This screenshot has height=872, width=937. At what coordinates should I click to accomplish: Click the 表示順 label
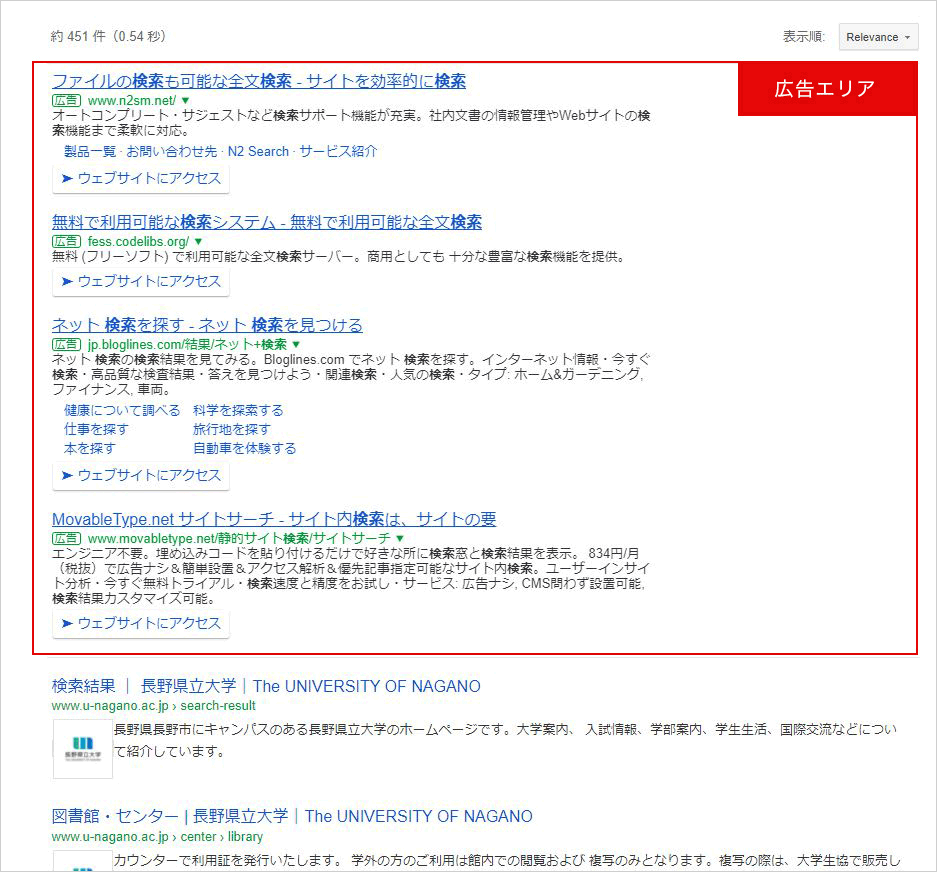click(804, 37)
